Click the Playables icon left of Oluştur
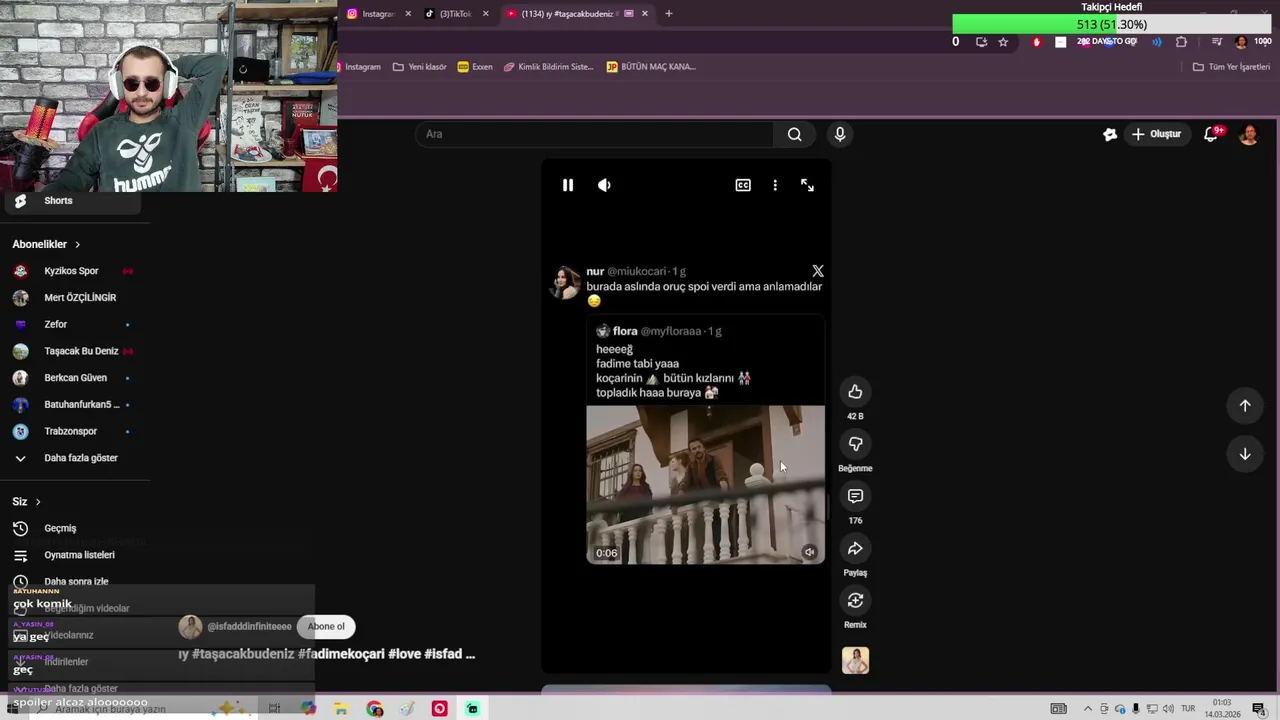This screenshot has height=720, width=1280. tap(1110, 134)
